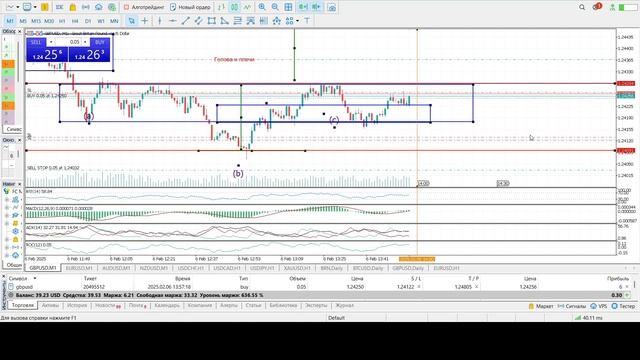The height and width of the screenshot is (360, 640).
Task: Open the Signals radio-wave icon
Action: click(x=86, y=7)
